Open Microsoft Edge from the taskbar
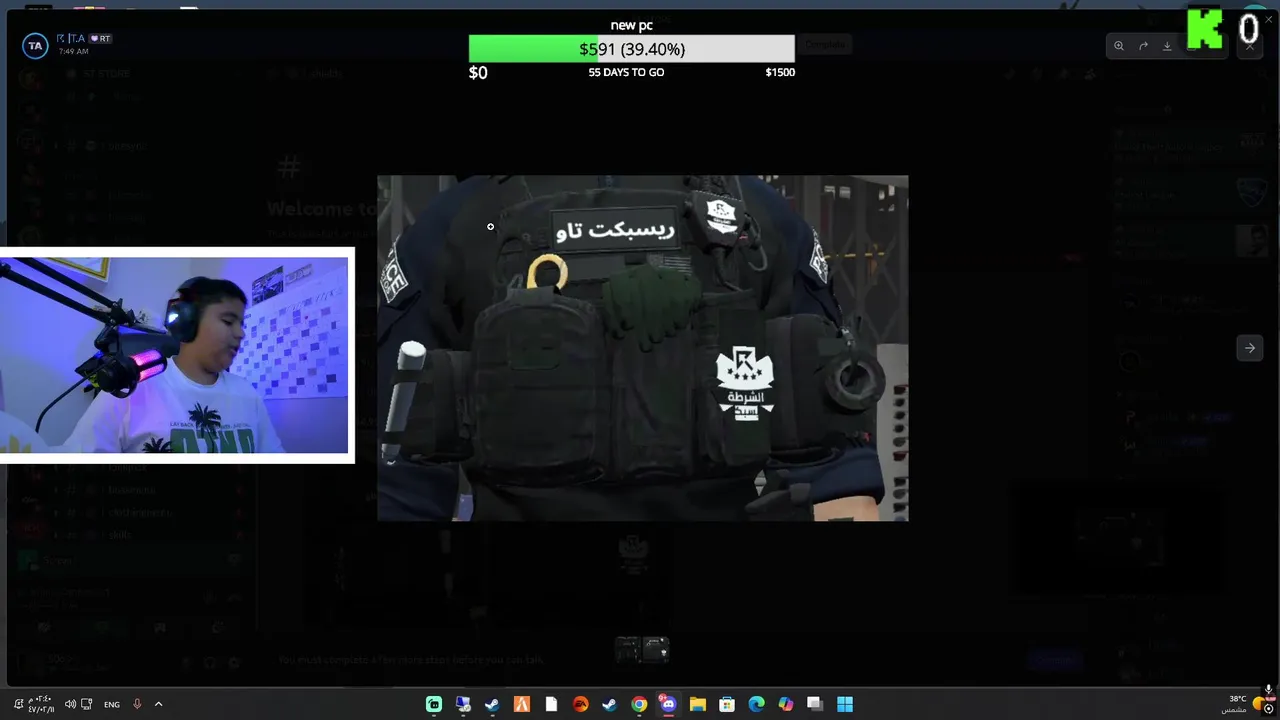 pyautogui.click(x=756, y=704)
